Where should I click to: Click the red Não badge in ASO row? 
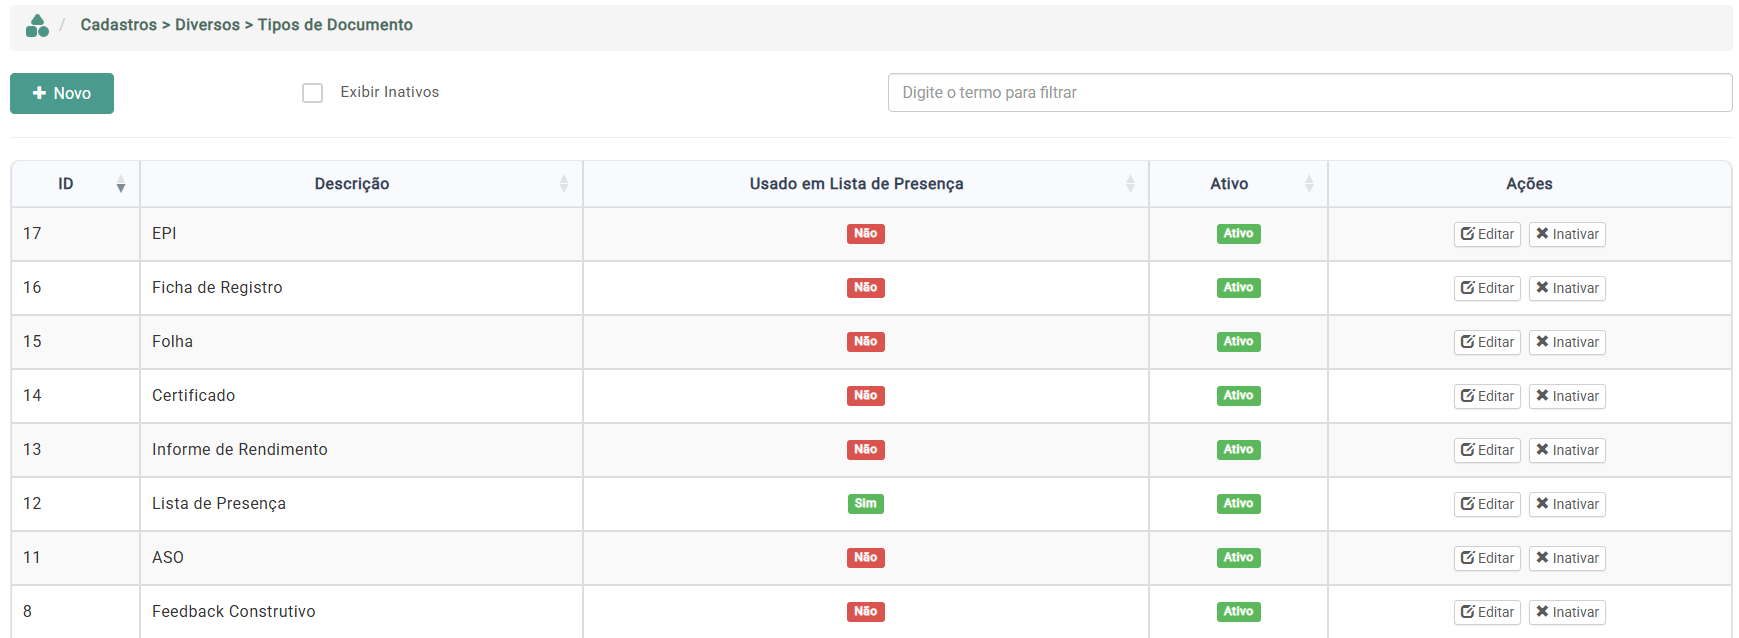tap(865, 558)
